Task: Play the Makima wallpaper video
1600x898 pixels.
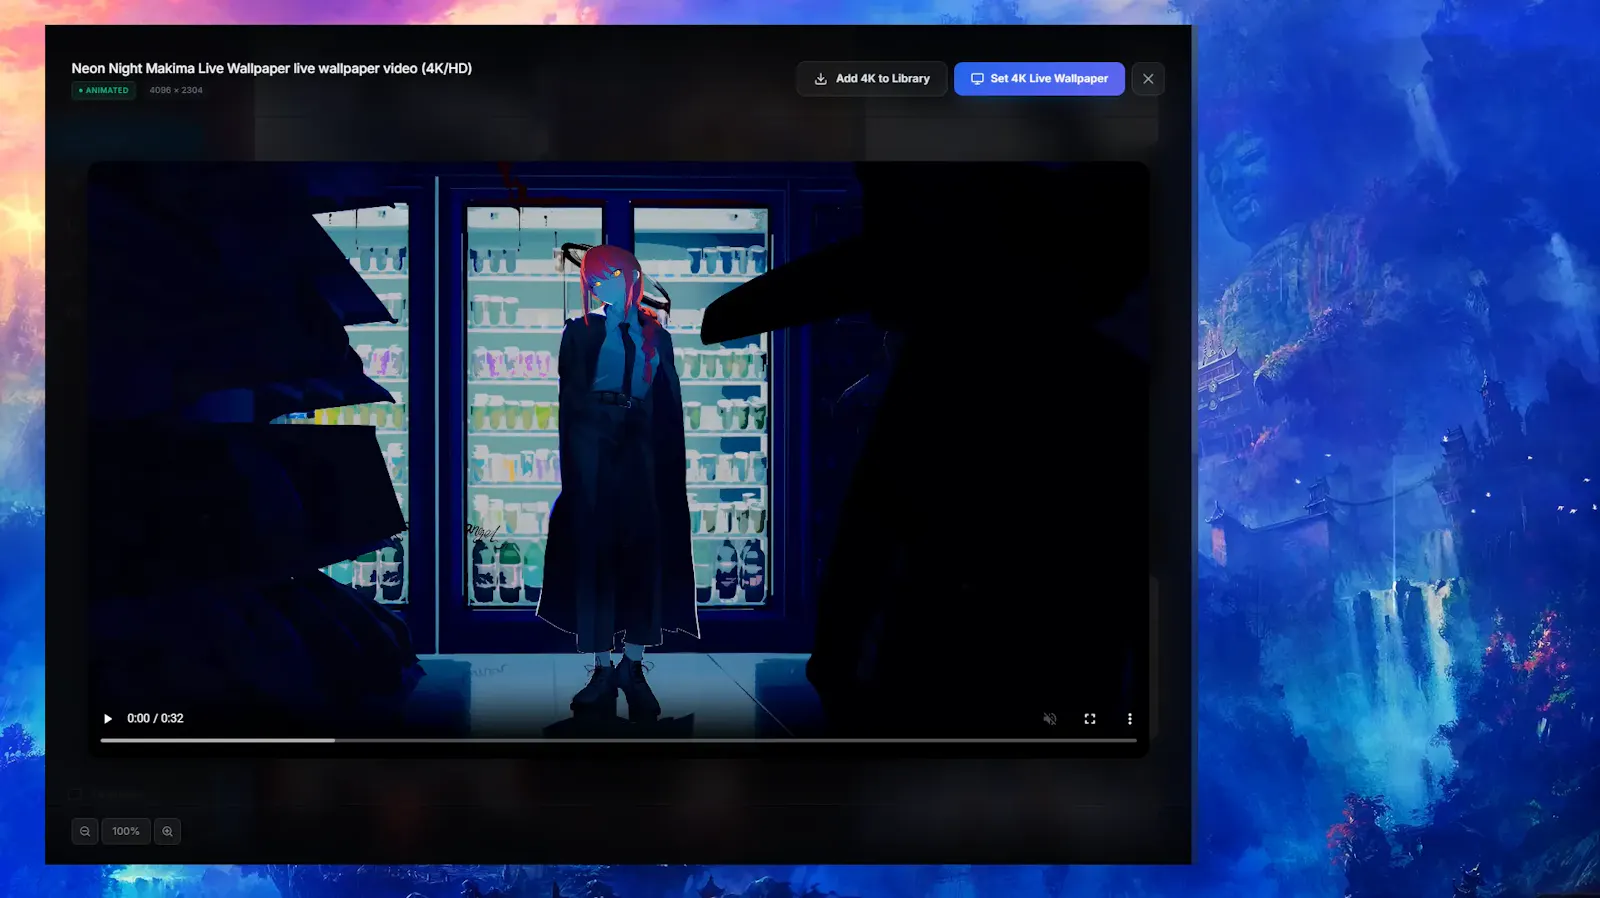Action: tap(108, 719)
